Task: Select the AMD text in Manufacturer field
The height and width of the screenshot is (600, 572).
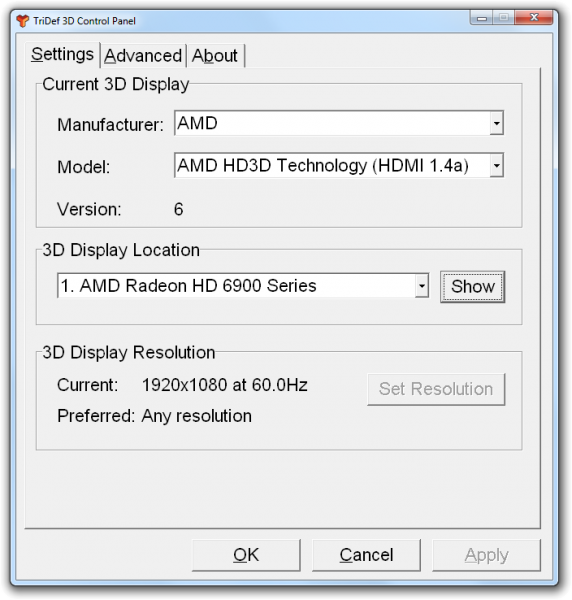Action: point(197,123)
